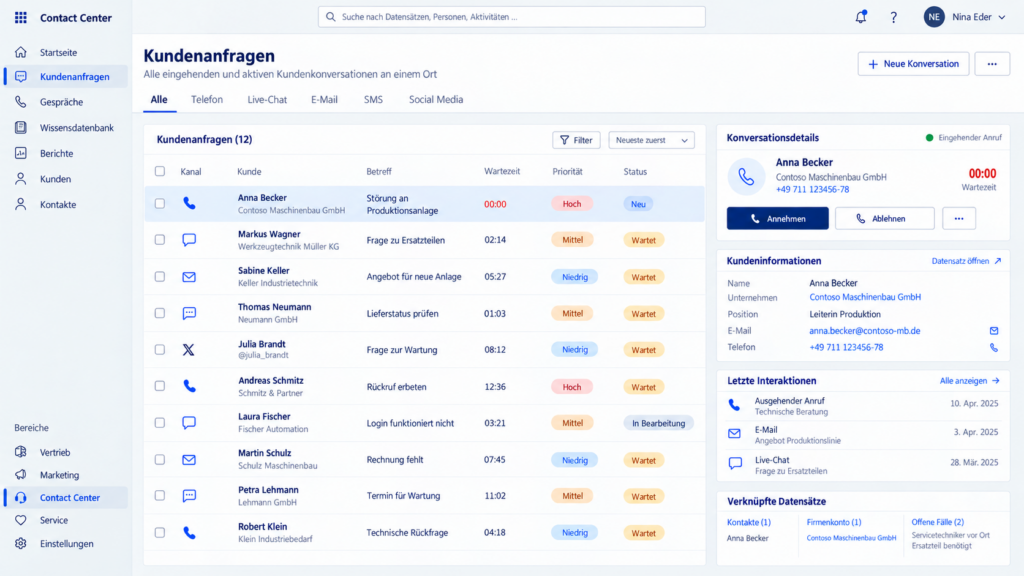Viewport: 1024px width, 576px height.
Task: Open the Neueste zuerst sort dropdown
Action: (651, 140)
